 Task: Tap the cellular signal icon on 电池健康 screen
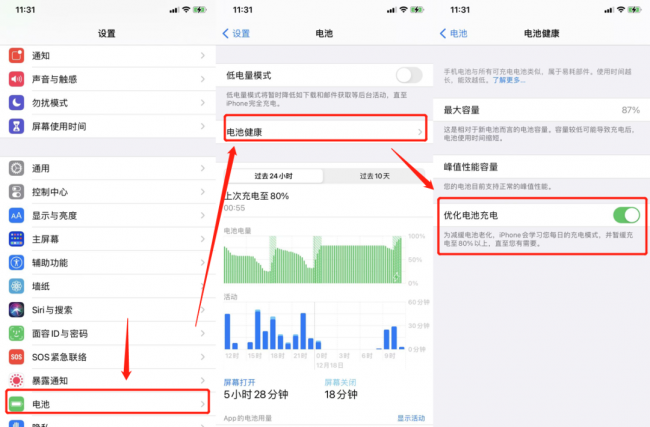coord(609,10)
